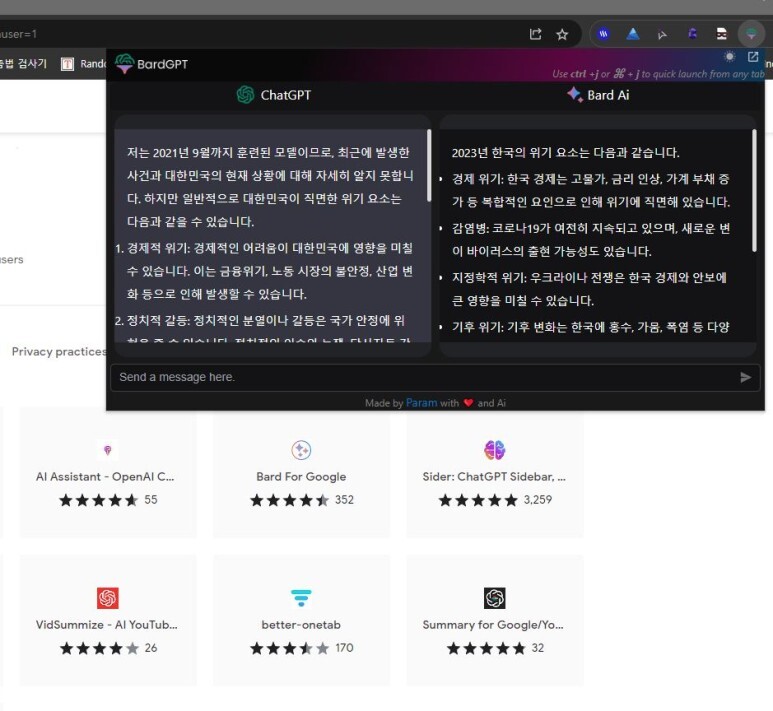Open the Sider: ChatGPT Sidebar card

click(x=494, y=473)
